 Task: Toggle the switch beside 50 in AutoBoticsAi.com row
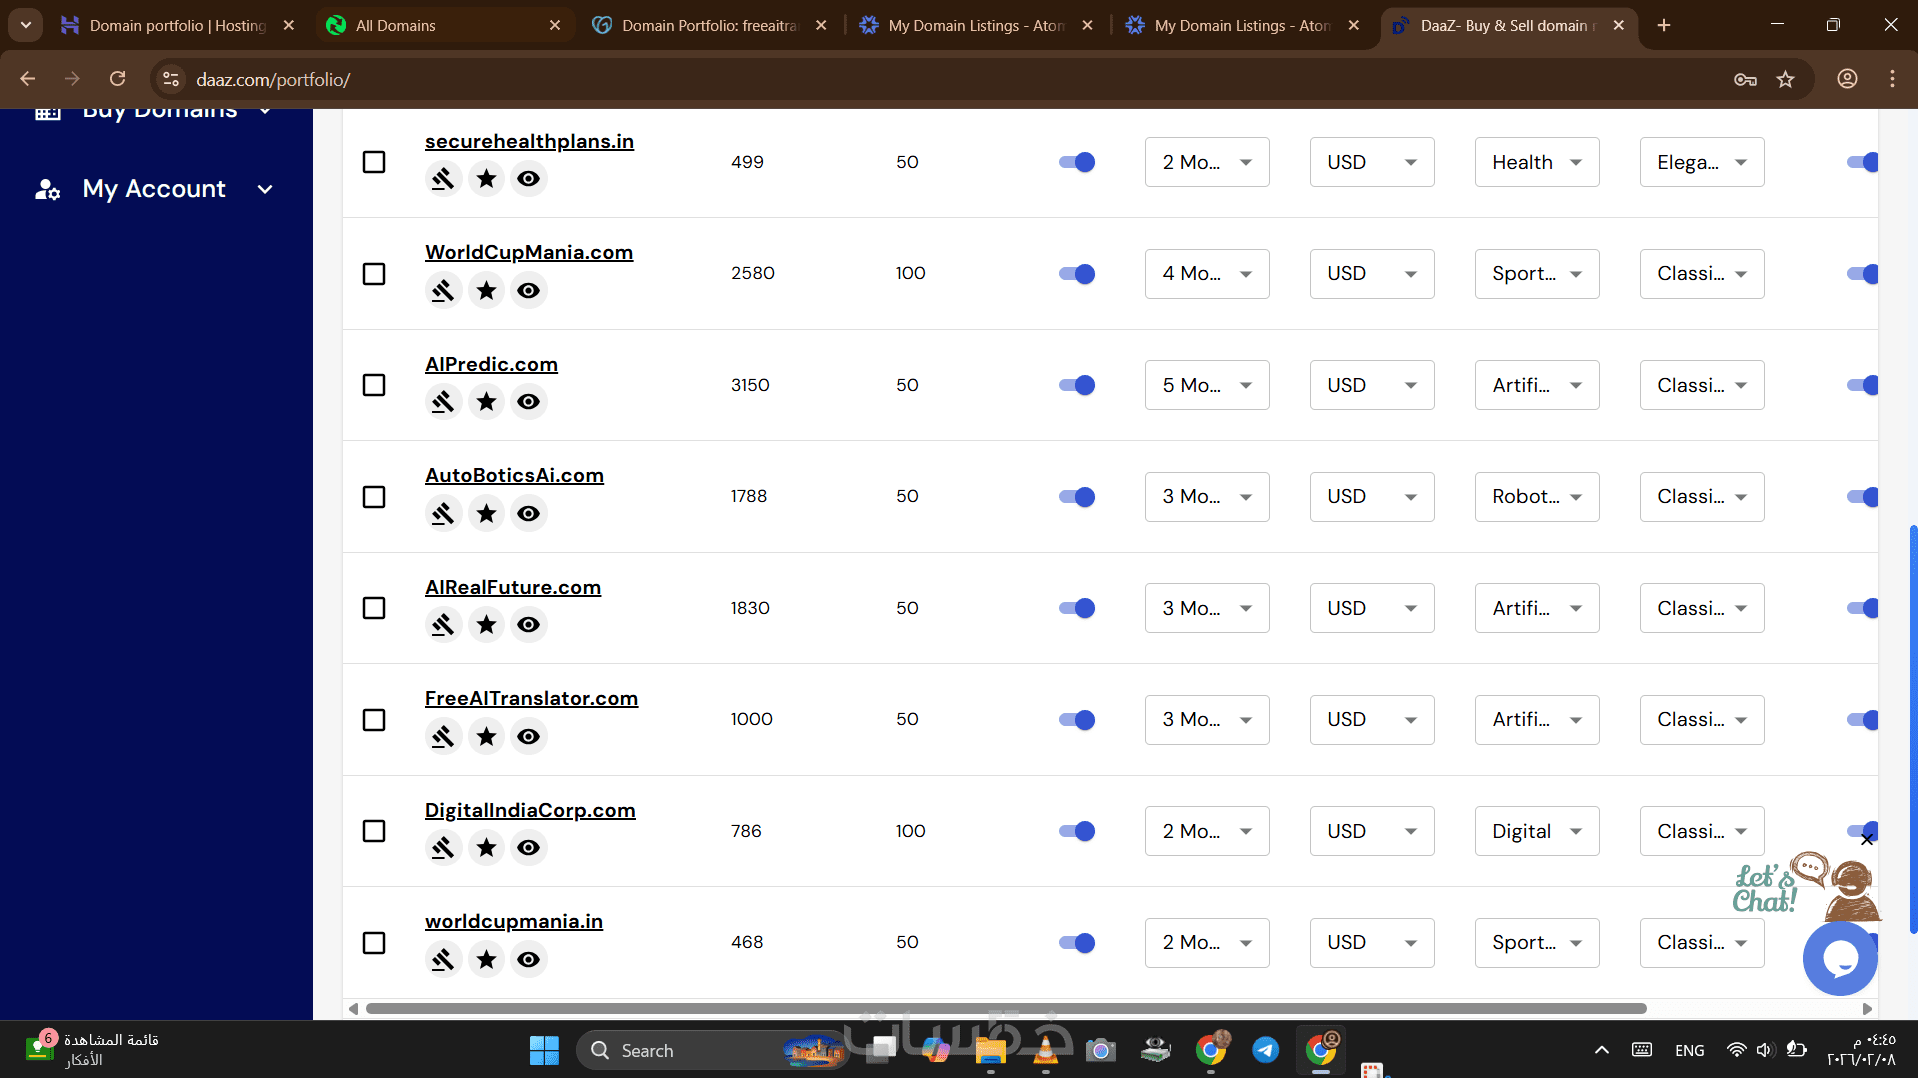[x=1077, y=497]
